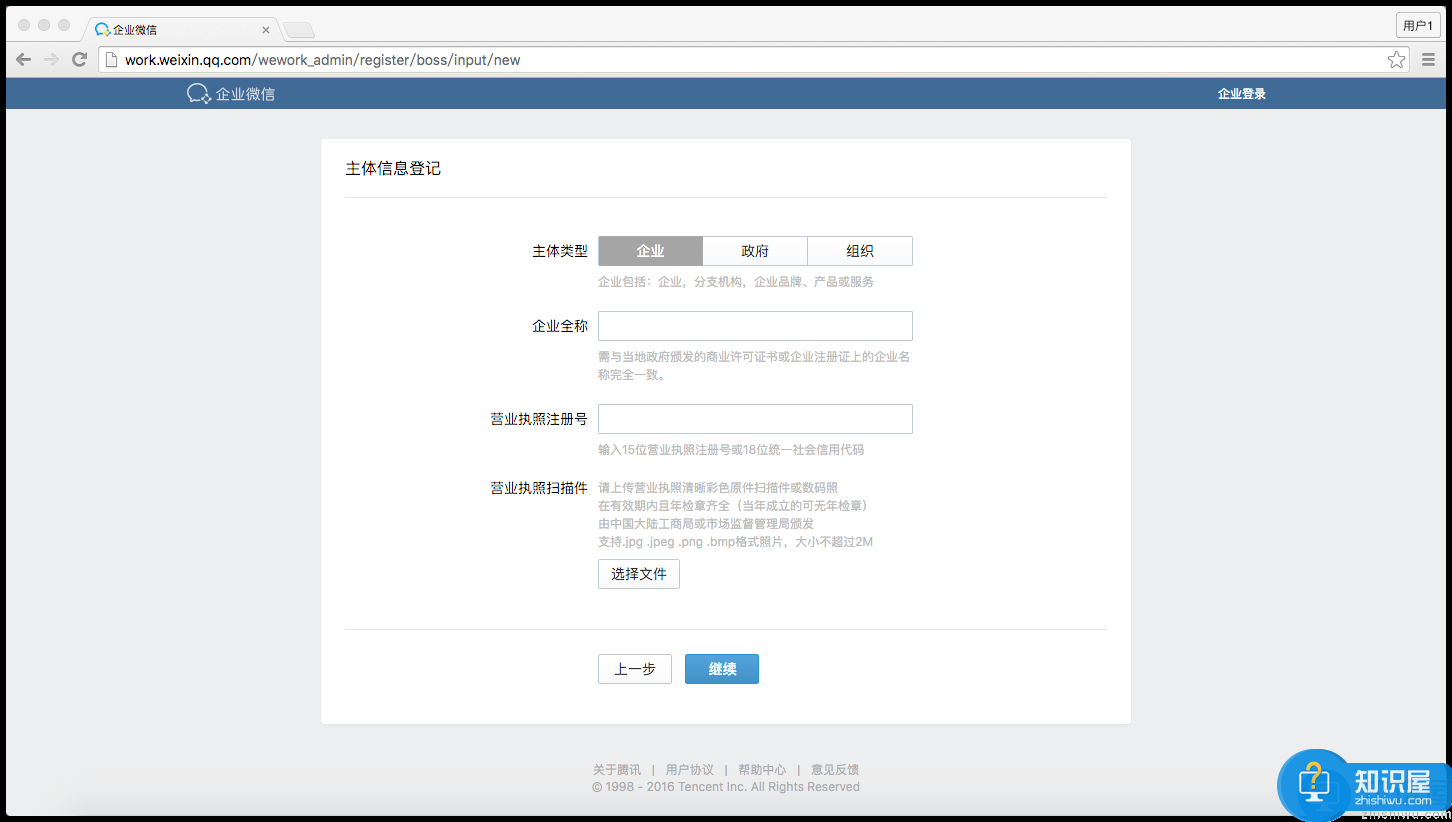Open 帮助中心 footer link
The height and width of the screenshot is (822, 1452).
[762, 770]
